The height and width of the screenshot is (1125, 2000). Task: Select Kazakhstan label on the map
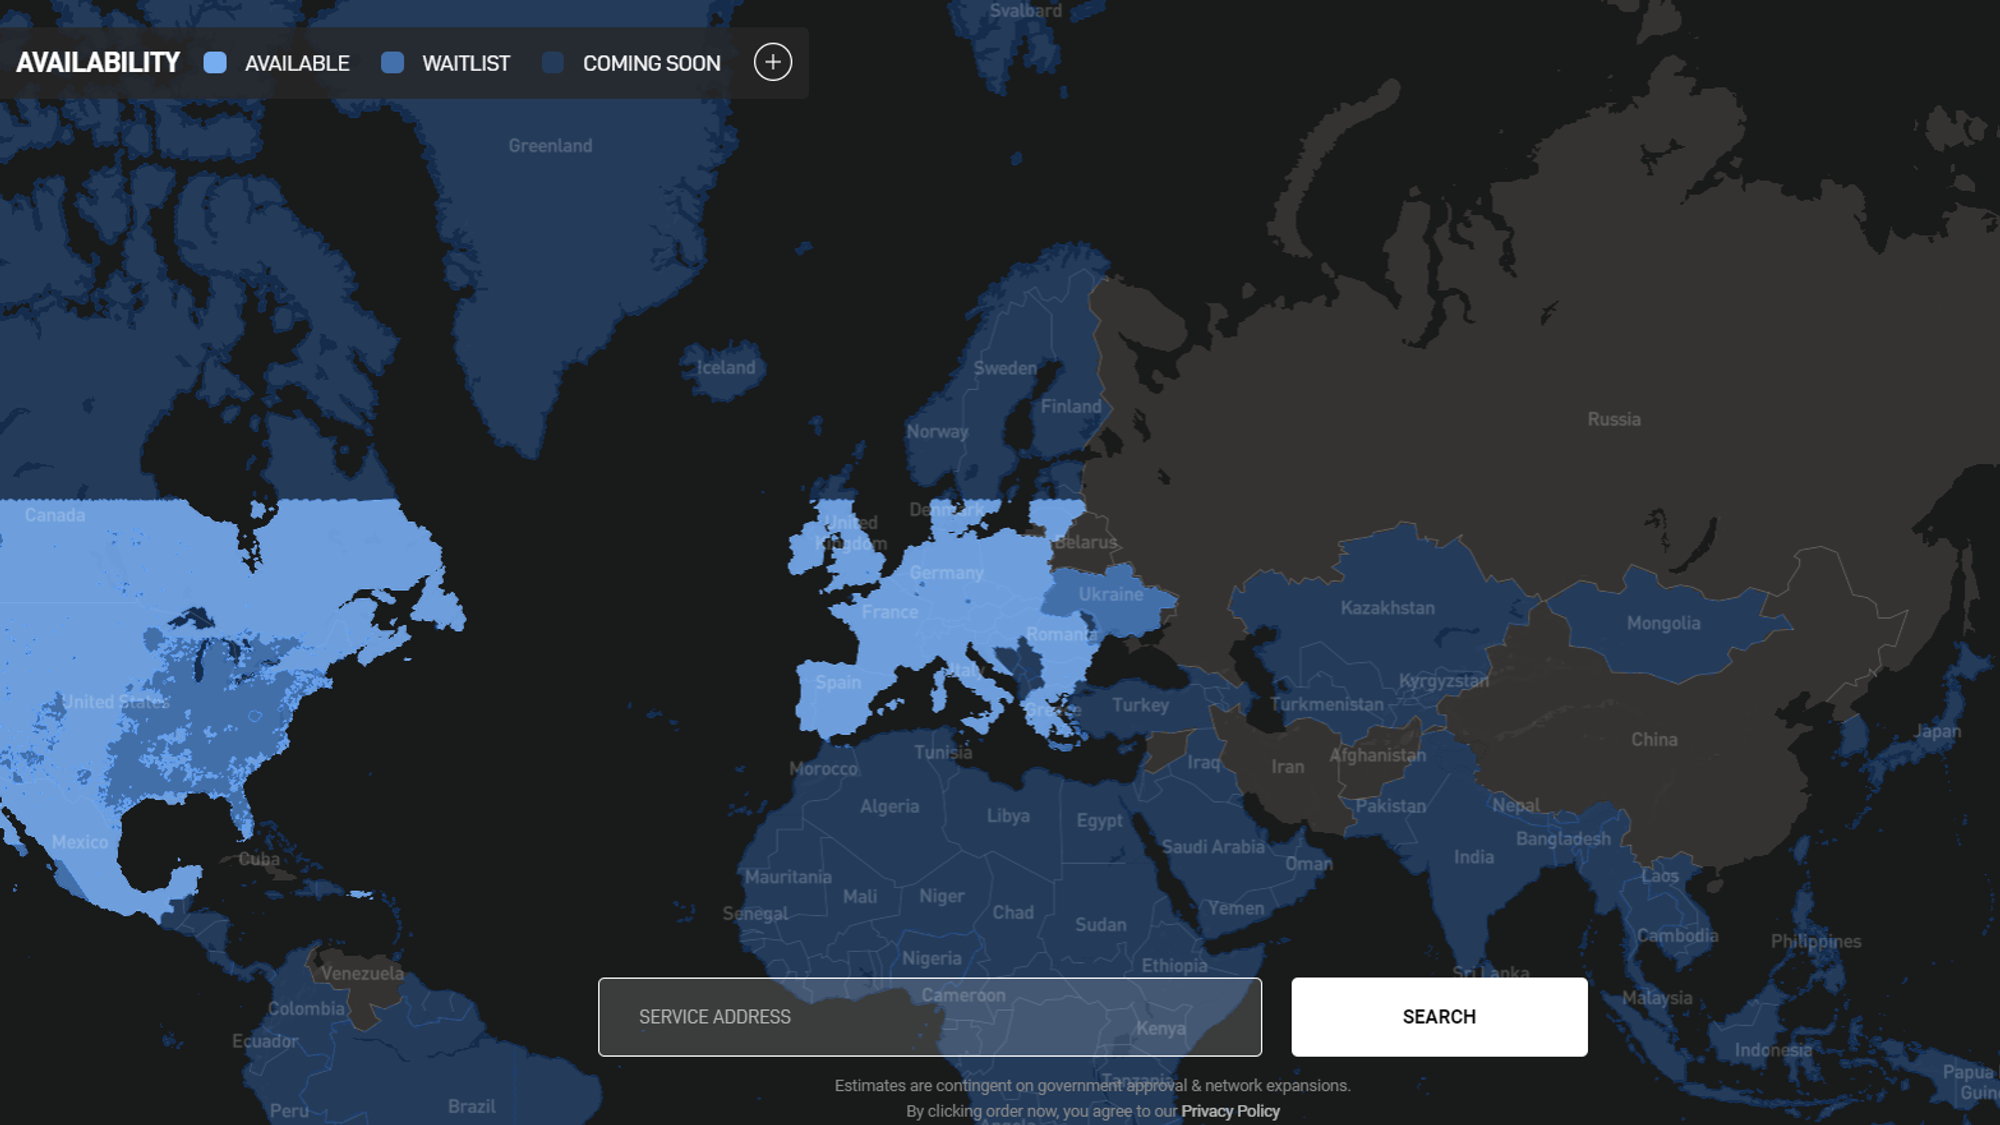(x=1387, y=608)
